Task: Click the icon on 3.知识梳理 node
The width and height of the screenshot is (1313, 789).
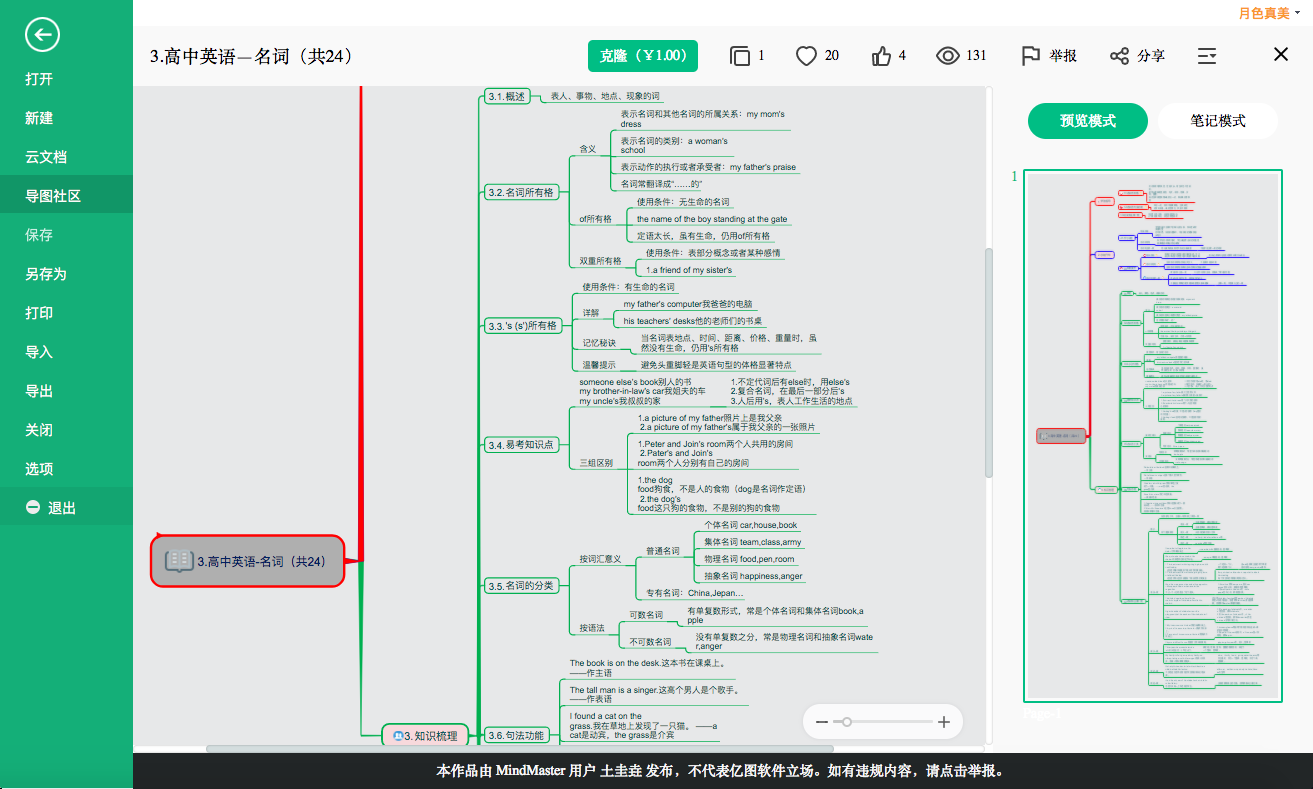Action: [397, 736]
